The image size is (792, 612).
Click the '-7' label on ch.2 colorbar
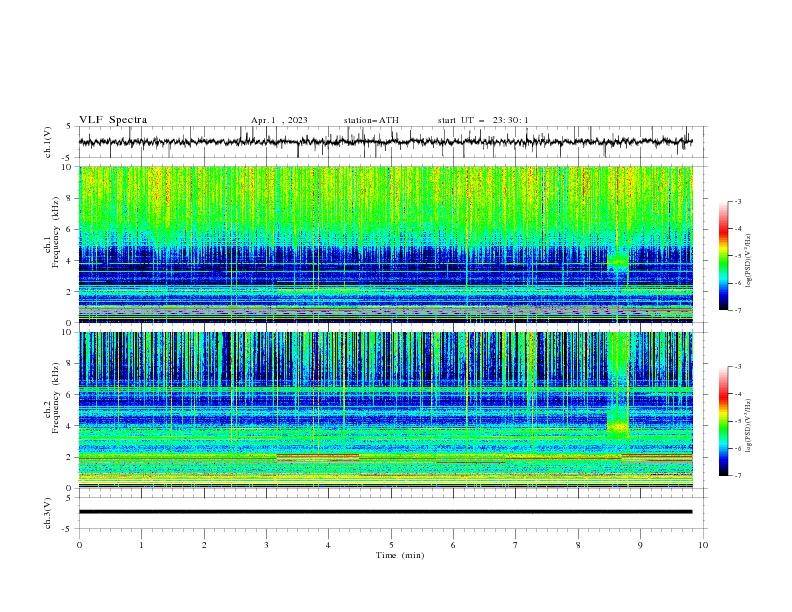(x=737, y=476)
